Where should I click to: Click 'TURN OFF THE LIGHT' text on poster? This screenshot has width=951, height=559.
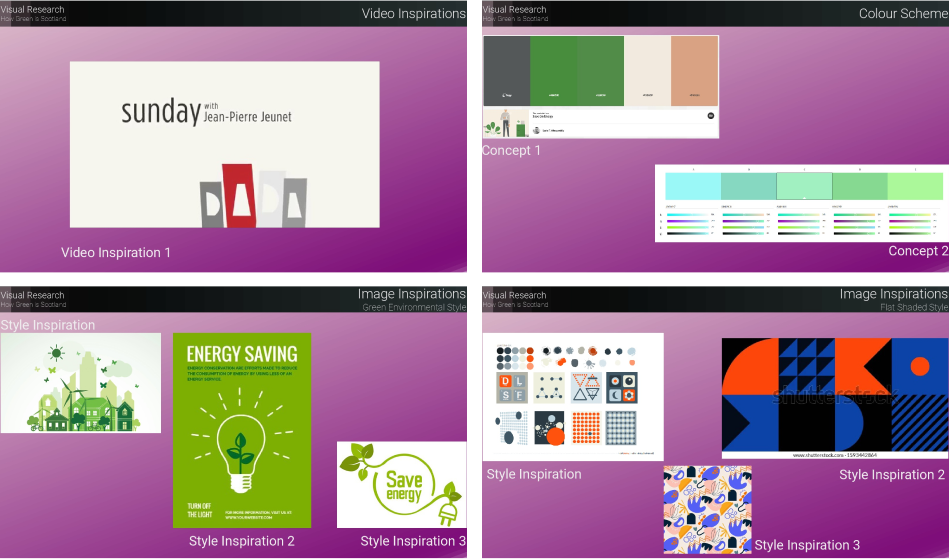200,510
